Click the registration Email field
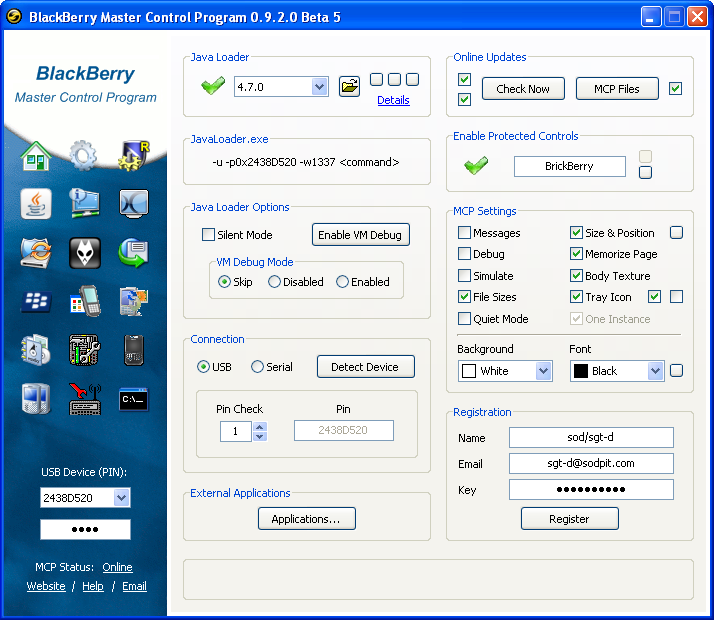The height and width of the screenshot is (620, 714). 591,463
